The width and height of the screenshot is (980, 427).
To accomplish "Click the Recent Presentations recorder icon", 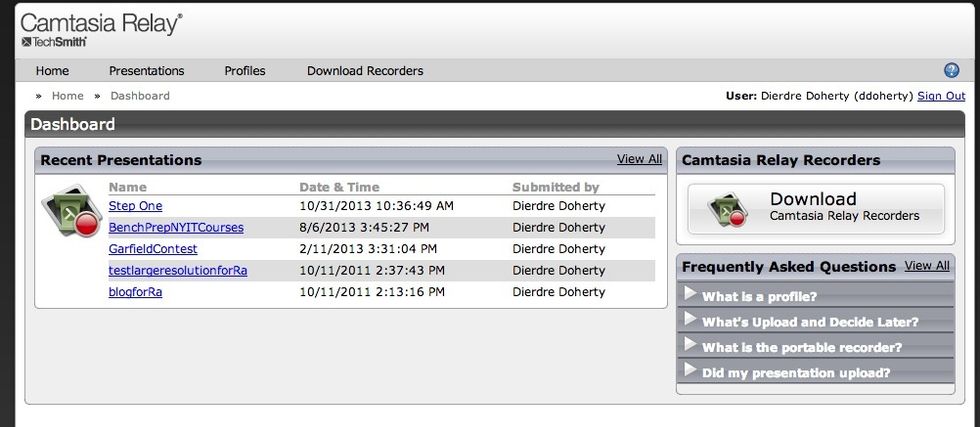I will point(71,211).
